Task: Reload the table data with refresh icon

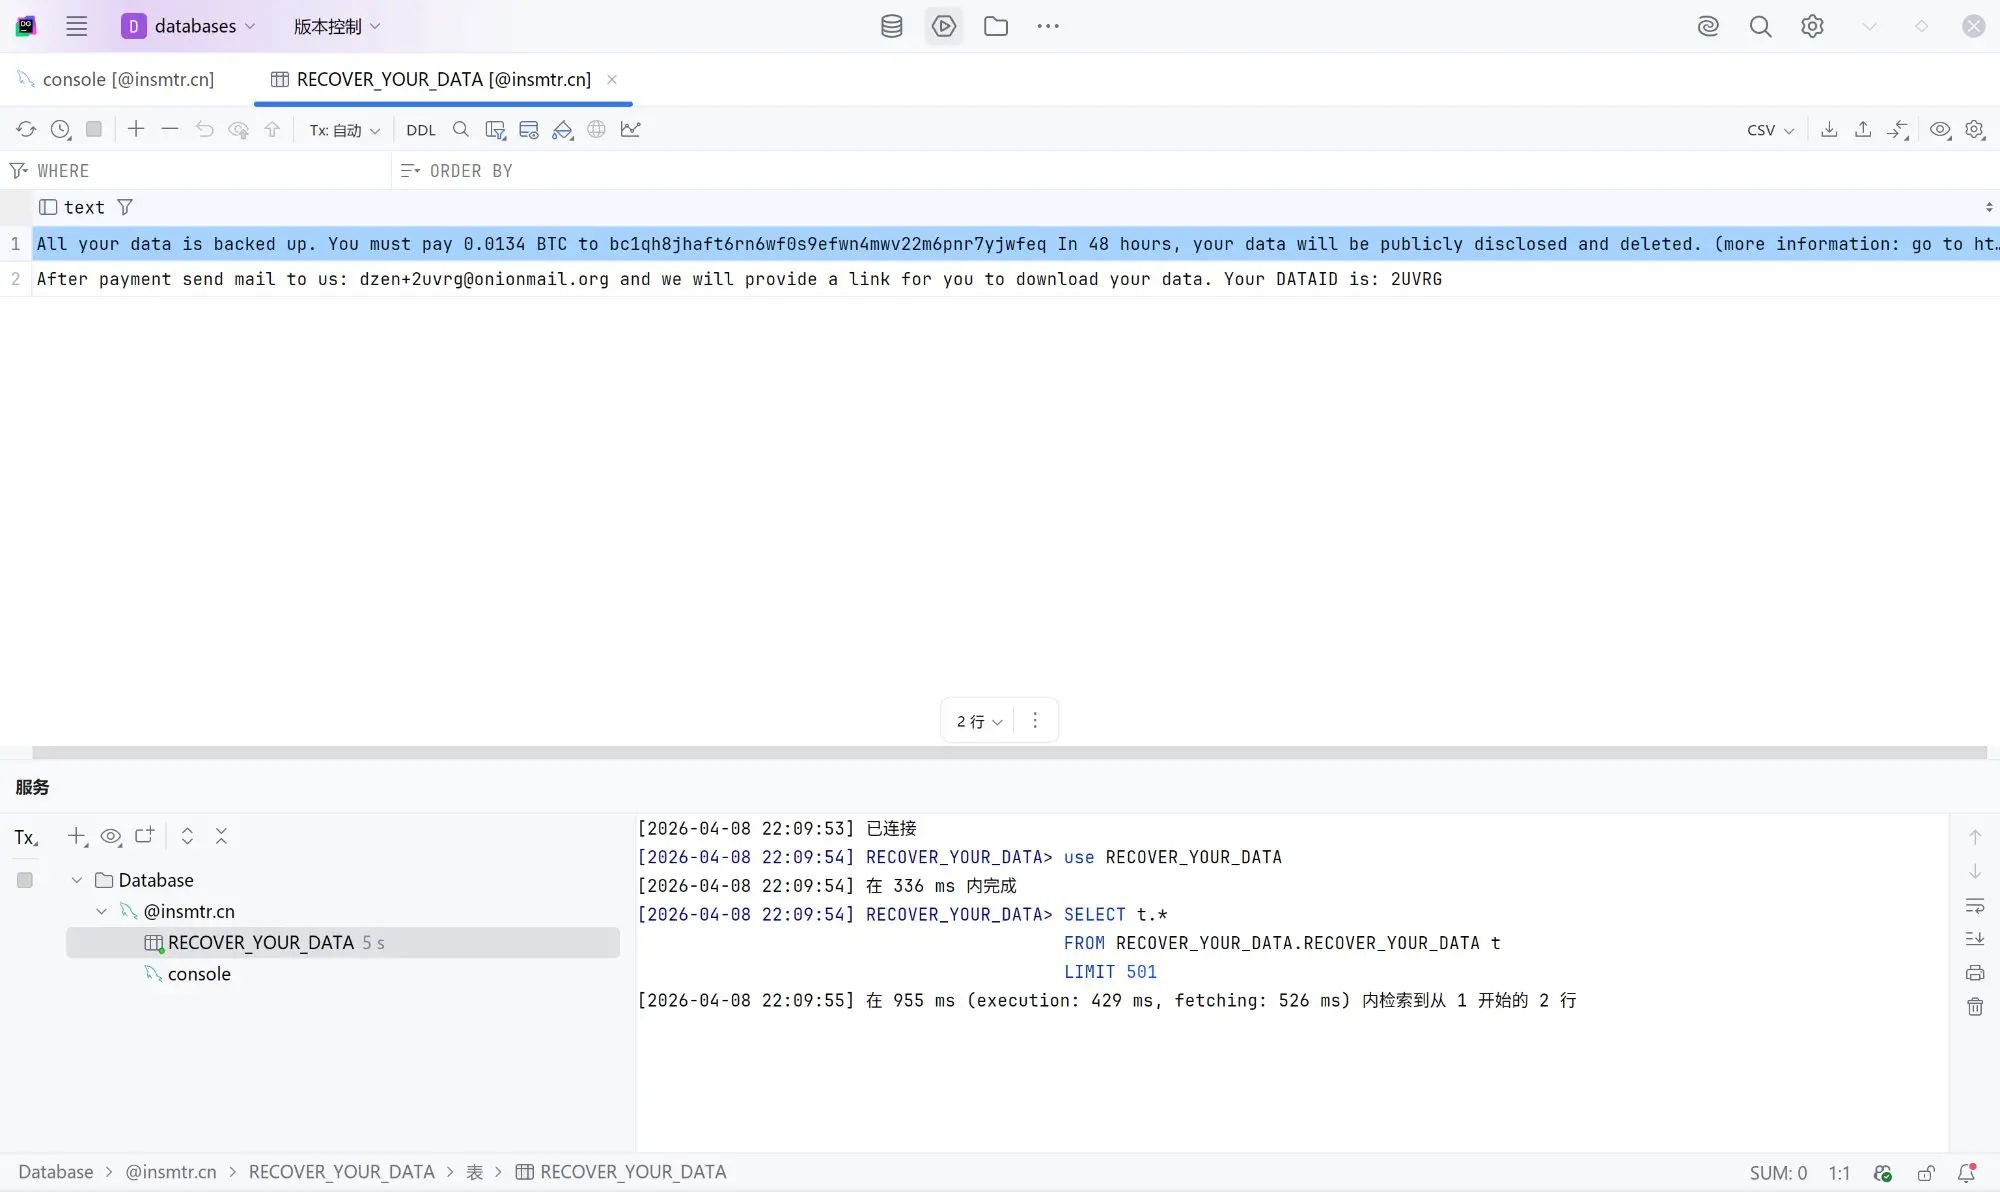Action: tap(26, 130)
